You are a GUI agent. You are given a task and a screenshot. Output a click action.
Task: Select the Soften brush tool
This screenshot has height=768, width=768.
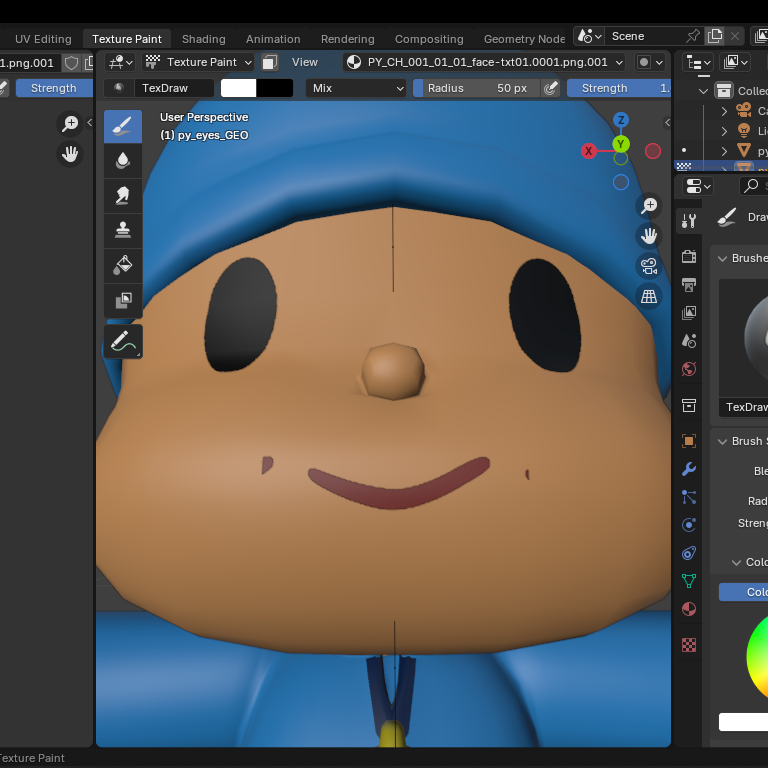pos(122,161)
